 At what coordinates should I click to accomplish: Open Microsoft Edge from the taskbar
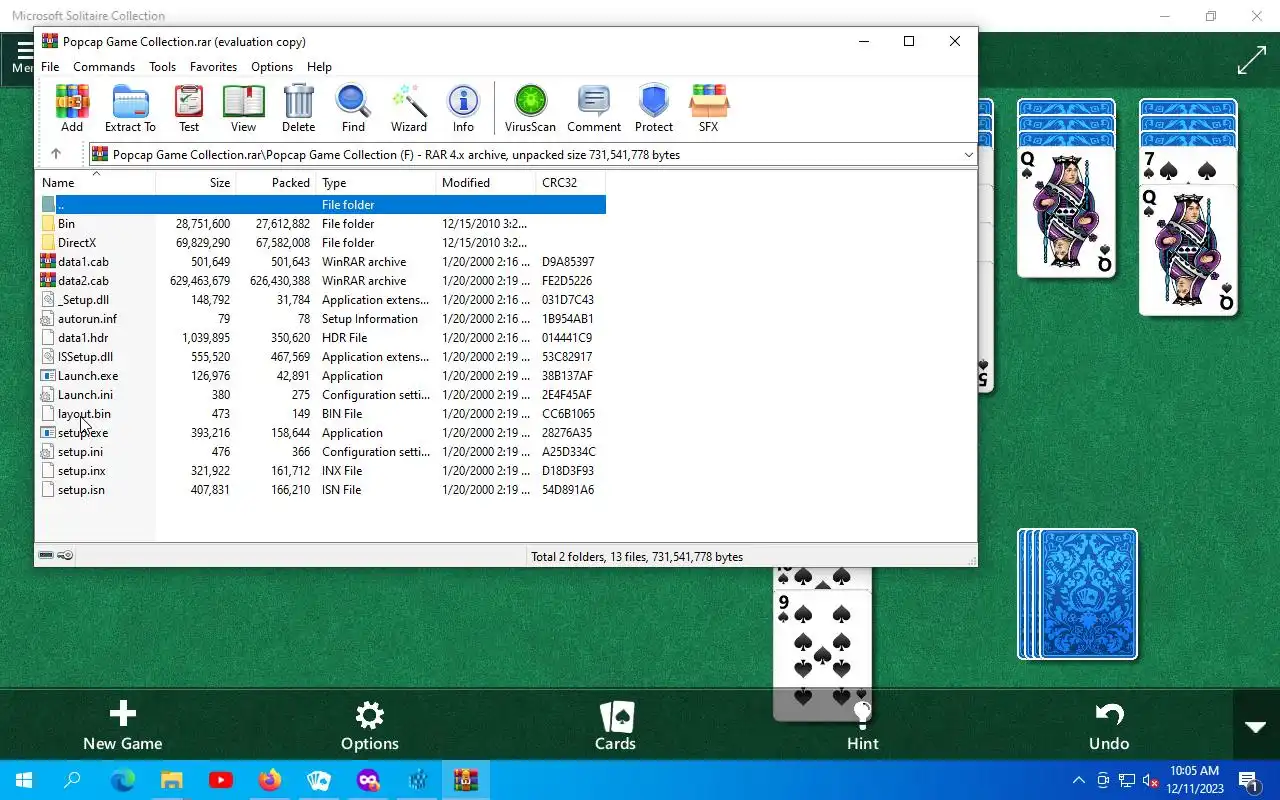click(122, 780)
